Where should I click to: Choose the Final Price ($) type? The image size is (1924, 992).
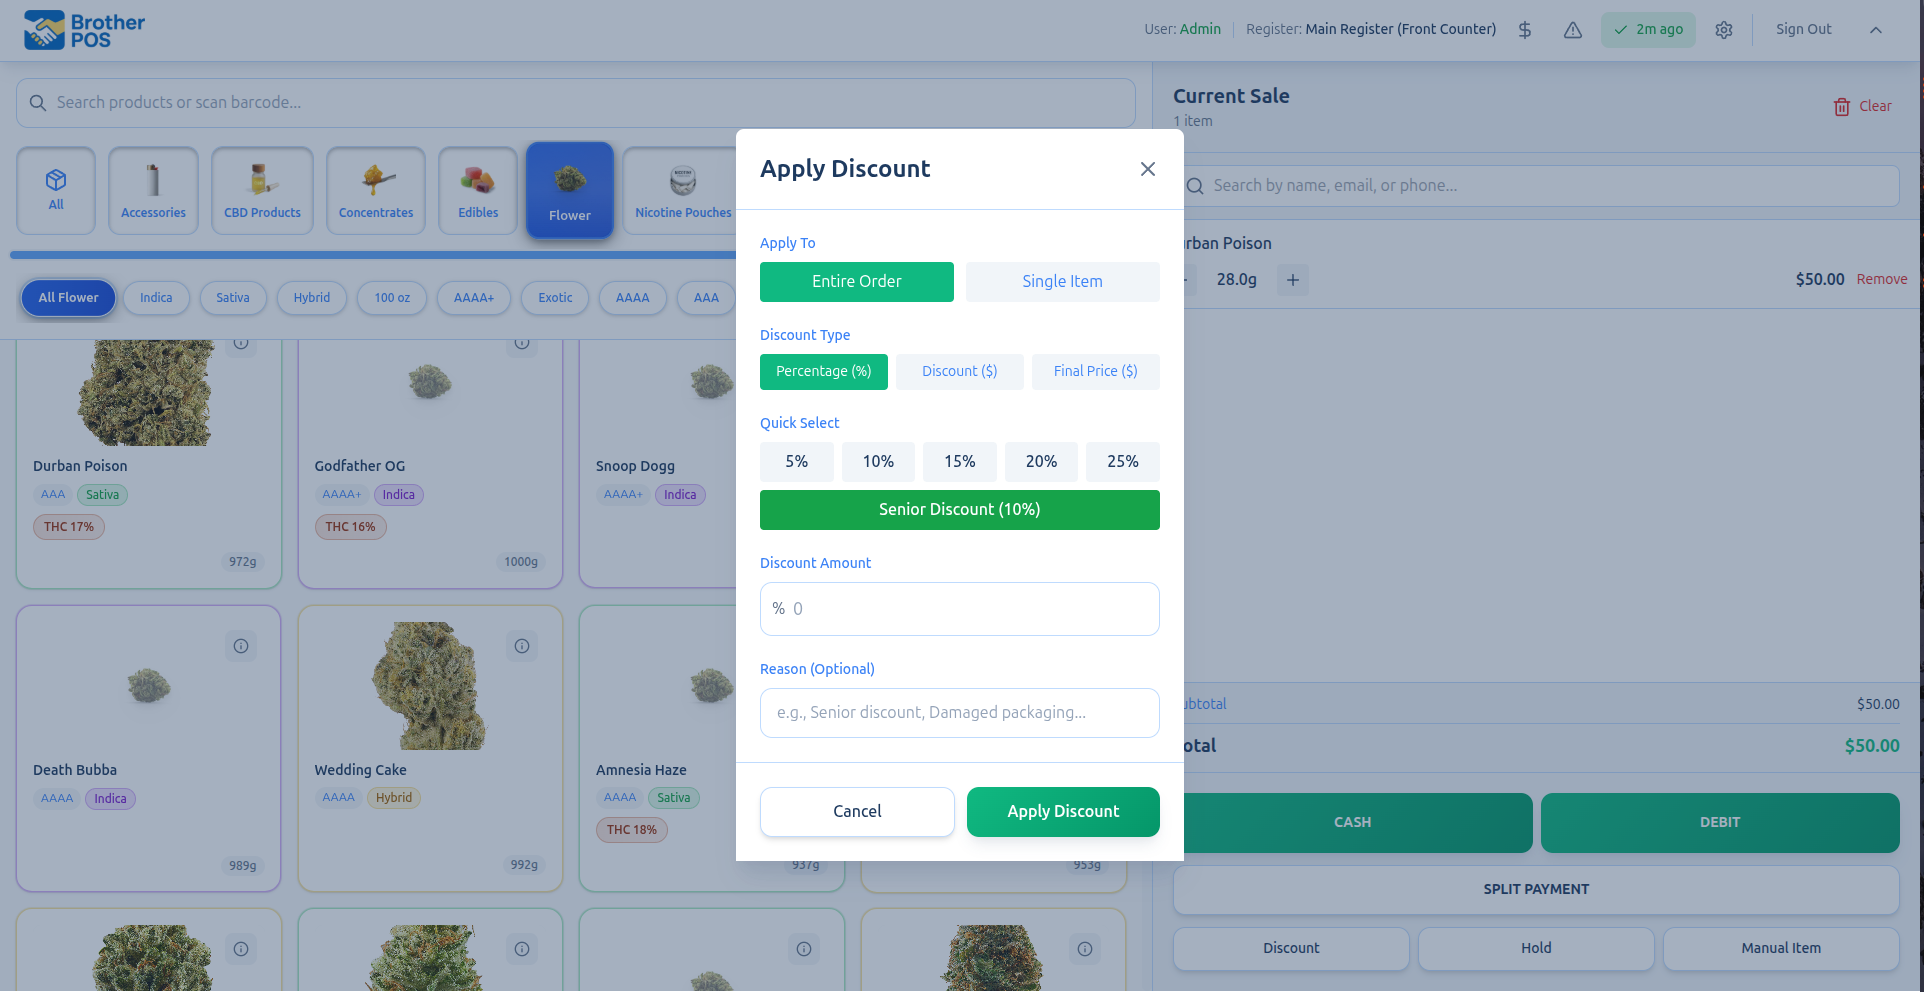(1095, 372)
